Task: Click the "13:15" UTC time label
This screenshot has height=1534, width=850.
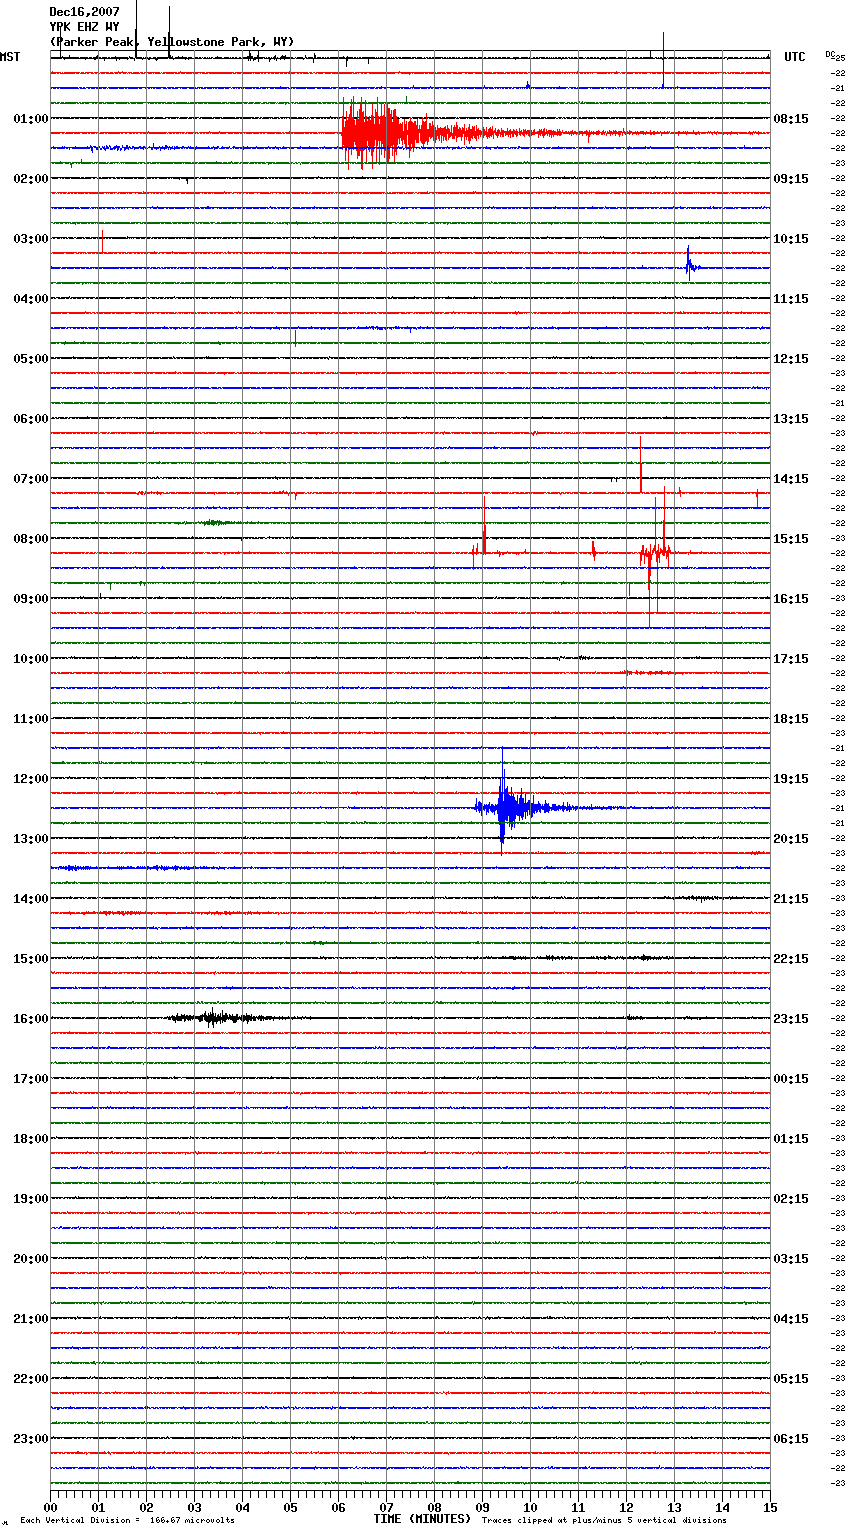Action: tap(791, 419)
